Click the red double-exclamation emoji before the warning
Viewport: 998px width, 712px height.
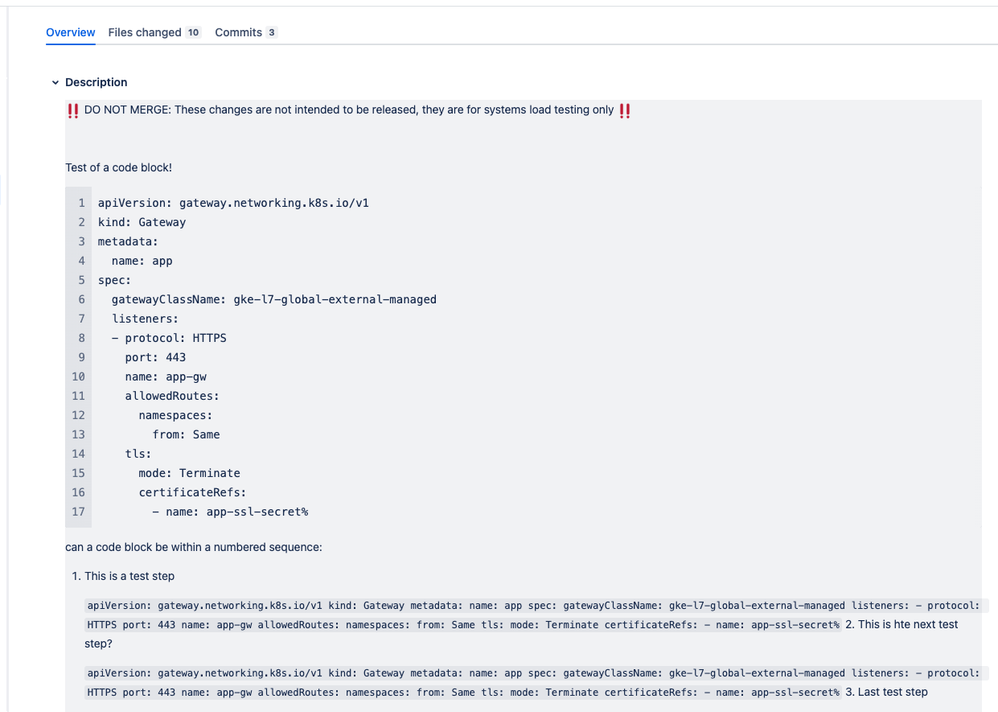tap(72, 110)
